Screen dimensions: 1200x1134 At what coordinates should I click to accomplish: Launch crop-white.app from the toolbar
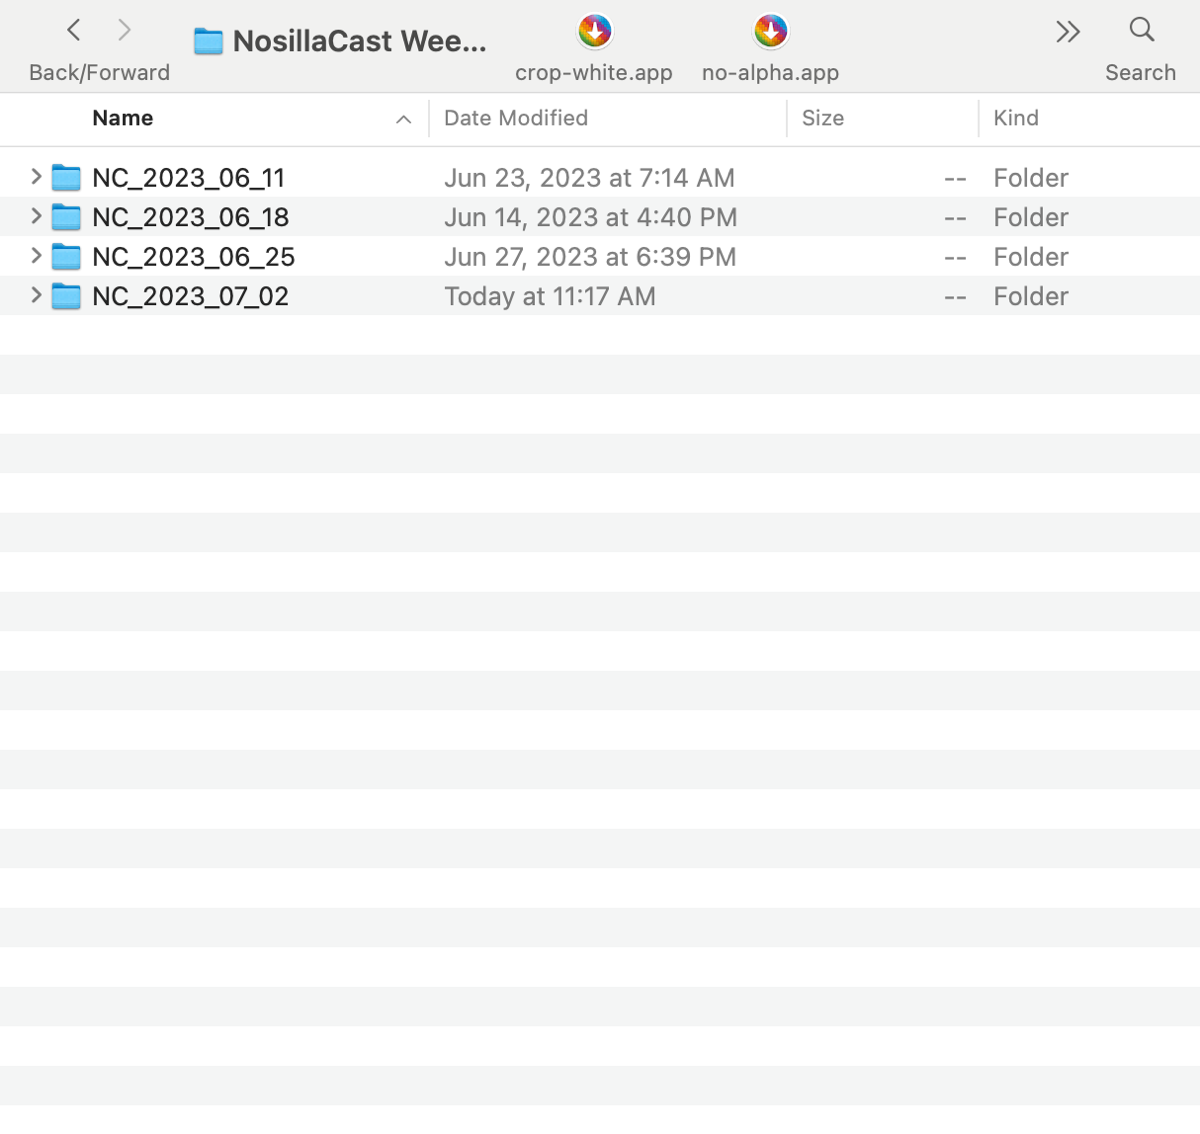pos(594,32)
